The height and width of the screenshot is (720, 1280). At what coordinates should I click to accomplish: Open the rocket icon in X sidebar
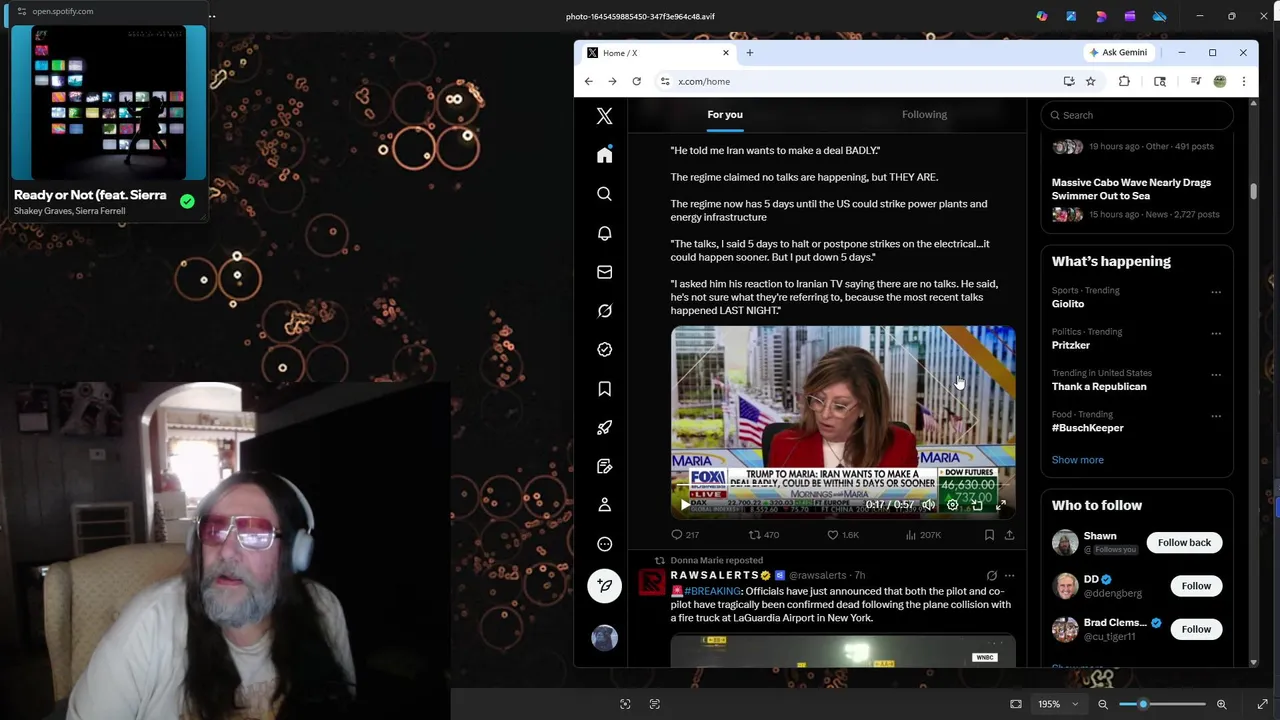click(x=604, y=427)
